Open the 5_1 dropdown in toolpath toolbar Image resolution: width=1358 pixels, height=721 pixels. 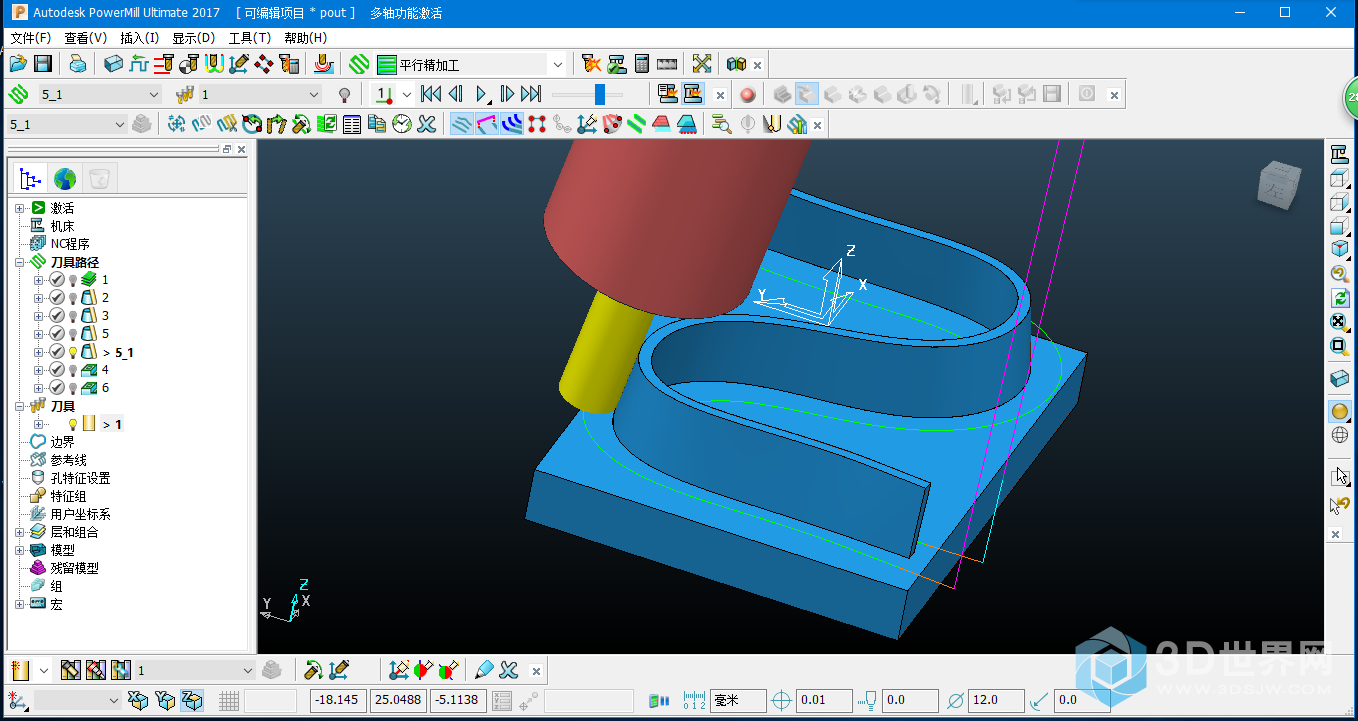tap(119, 124)
